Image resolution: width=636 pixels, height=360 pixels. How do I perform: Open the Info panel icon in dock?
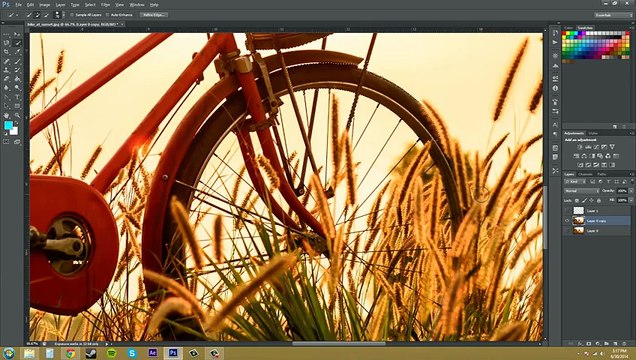[555, 88]
